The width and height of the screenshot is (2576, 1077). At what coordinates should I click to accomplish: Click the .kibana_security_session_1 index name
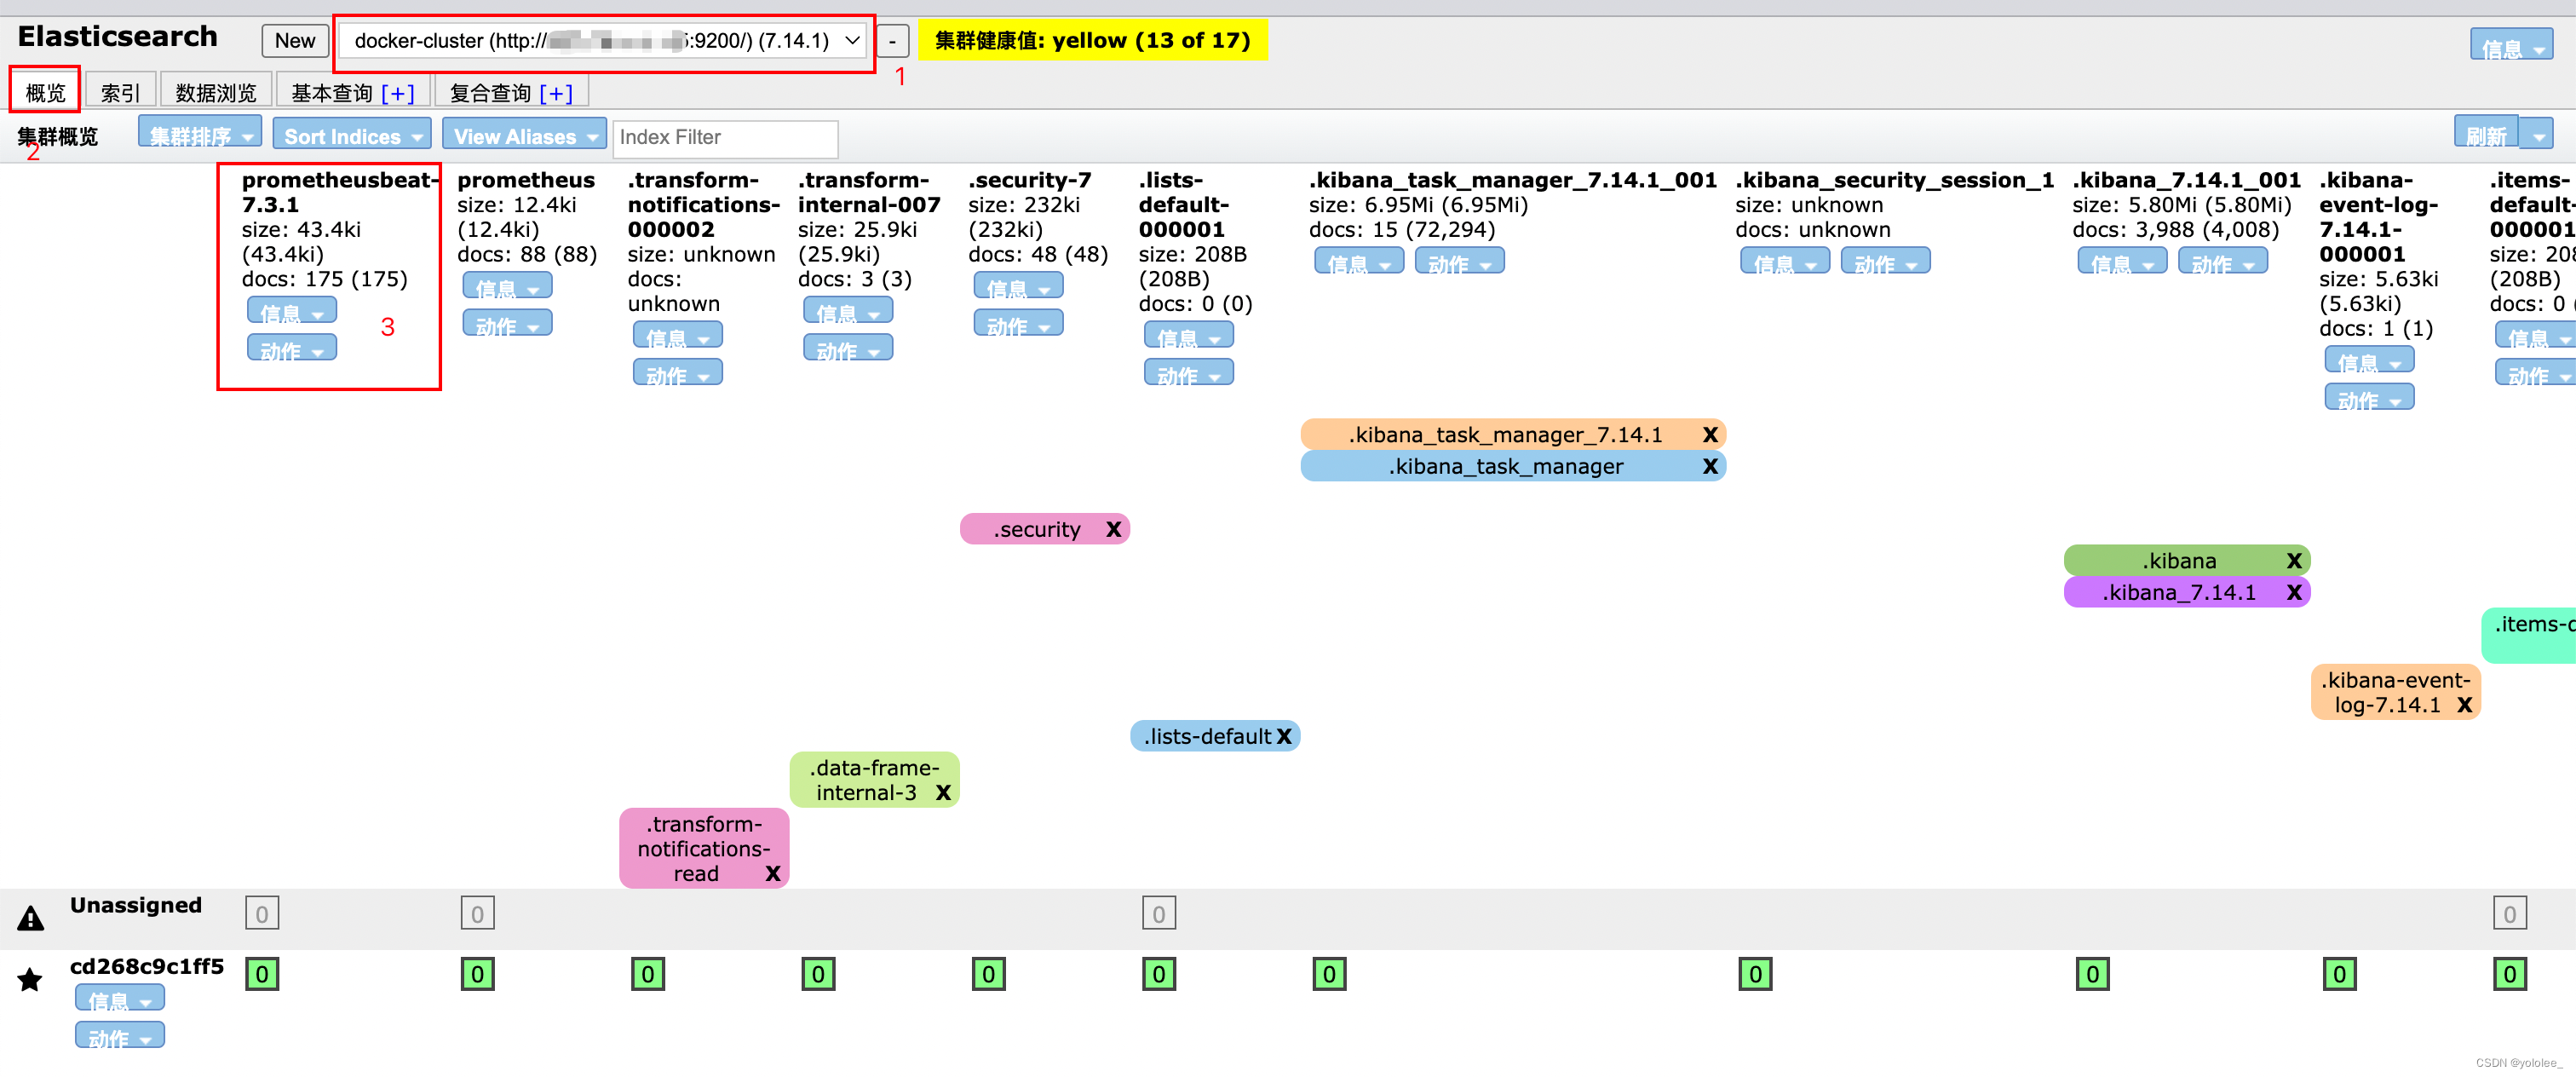point(1894,180)
